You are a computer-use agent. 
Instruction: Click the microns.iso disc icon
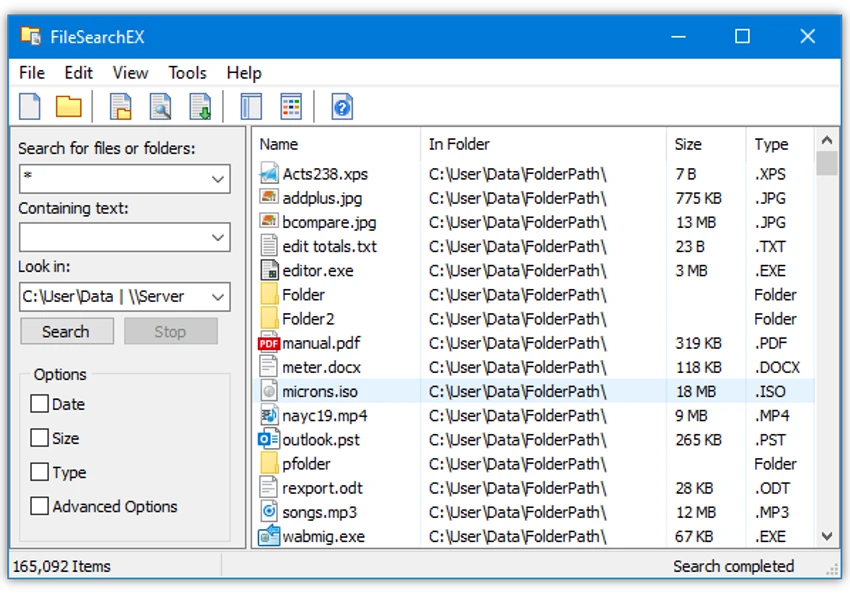tap(269, 391)
